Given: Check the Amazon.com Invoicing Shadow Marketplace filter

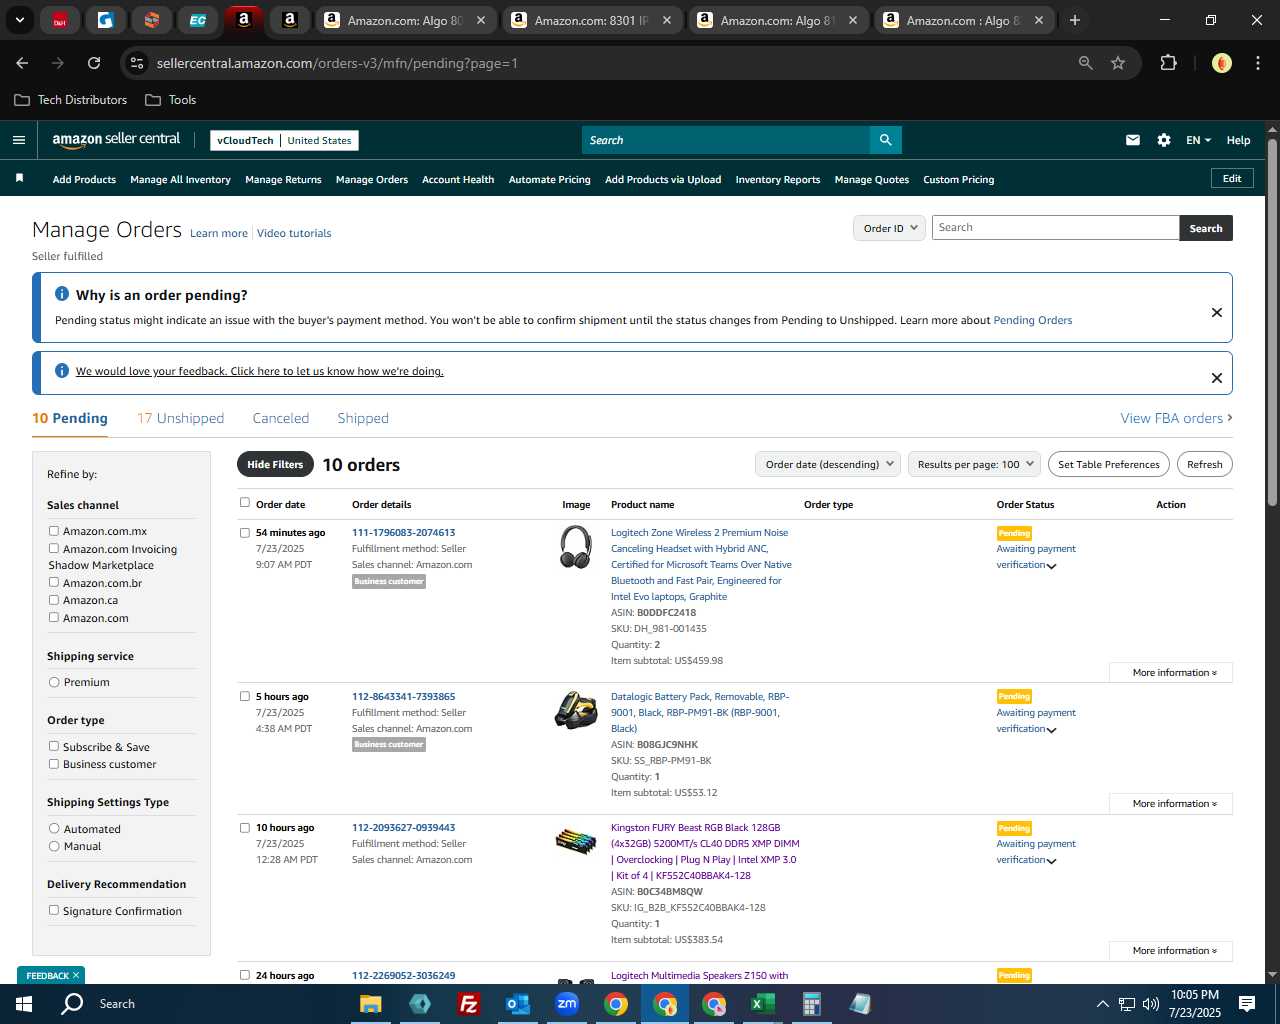Looking at the screenshot, I should [x=54, y=548].
